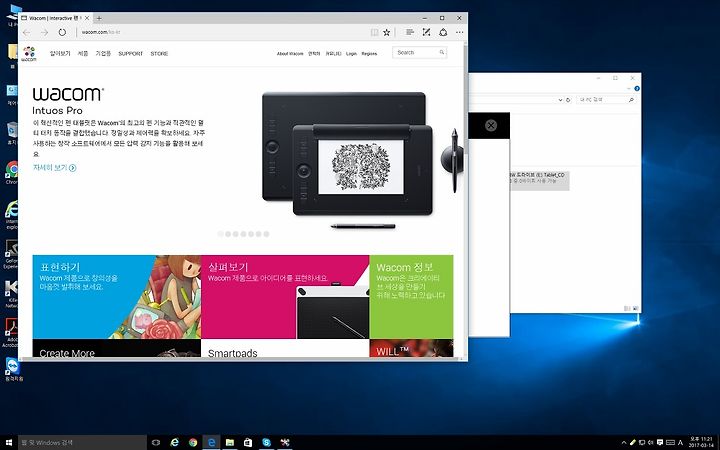720x450 pixels.
Task: Open a new tab in Edge
Action: pyautogui.click(x=99, y=18)
